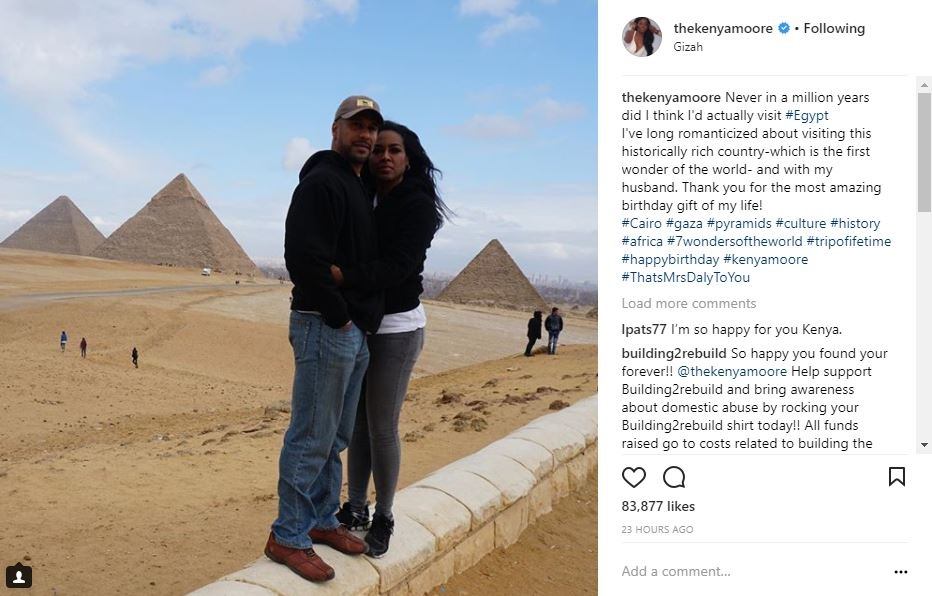Image resolution: width=932 pixels, height=596 pixels.
Task: Click the 23 HOURS AGO timestamp
Action: pos(657,529)
